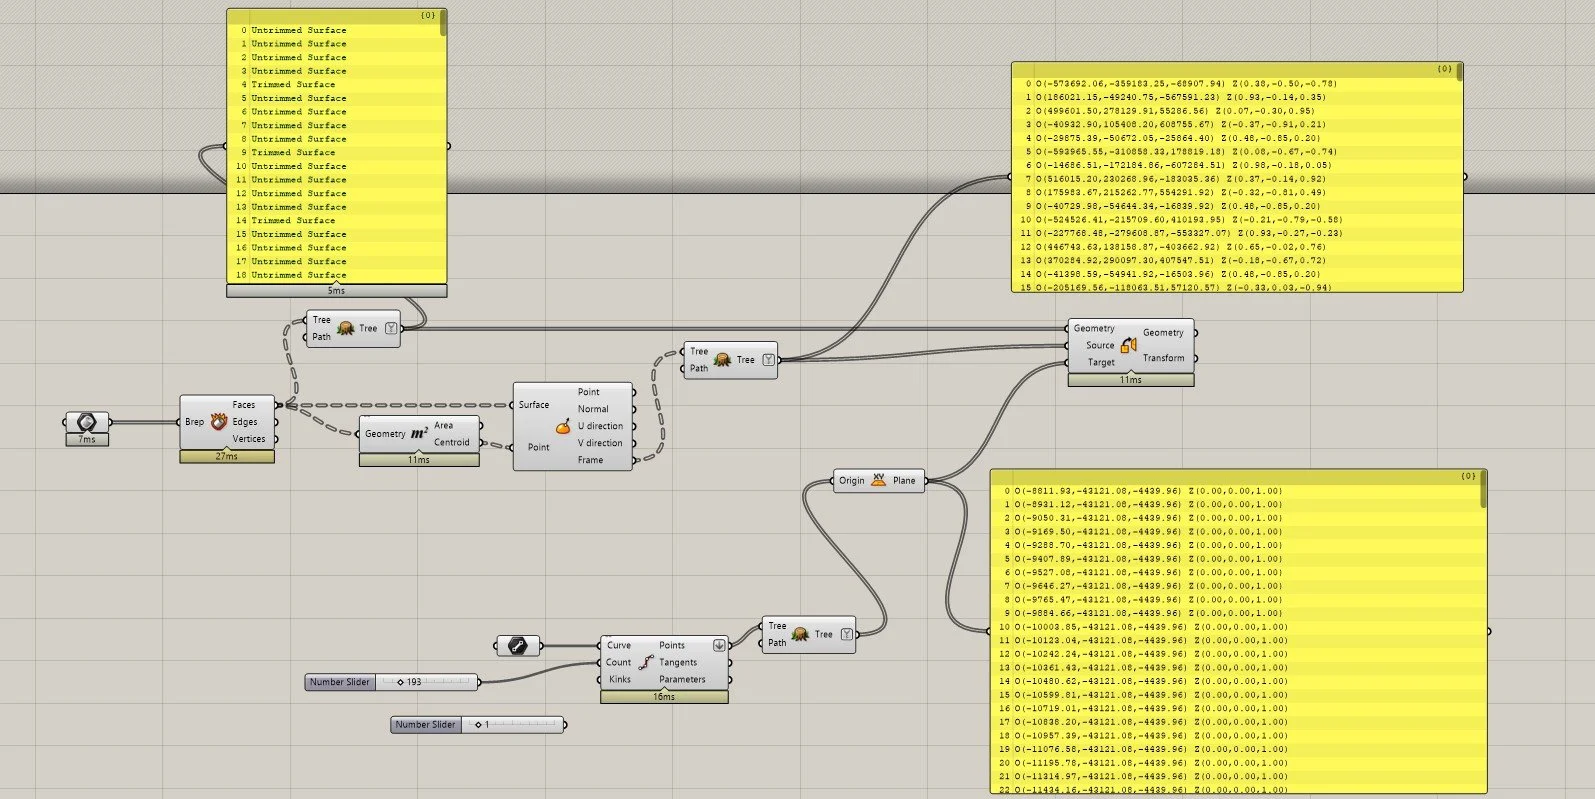
Task: Click the 16ms profiler label under Divide Curve
Action: (664, 697)
